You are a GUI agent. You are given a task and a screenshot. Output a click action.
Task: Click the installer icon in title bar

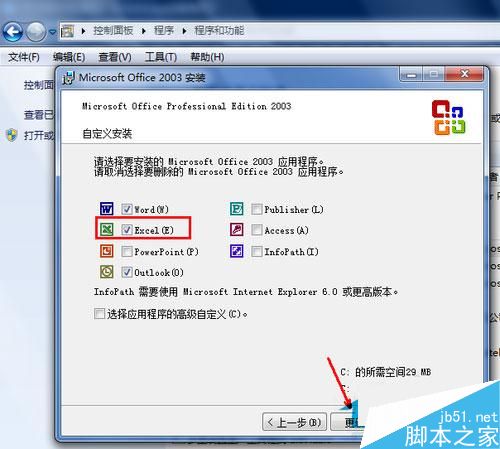[69, 78]
